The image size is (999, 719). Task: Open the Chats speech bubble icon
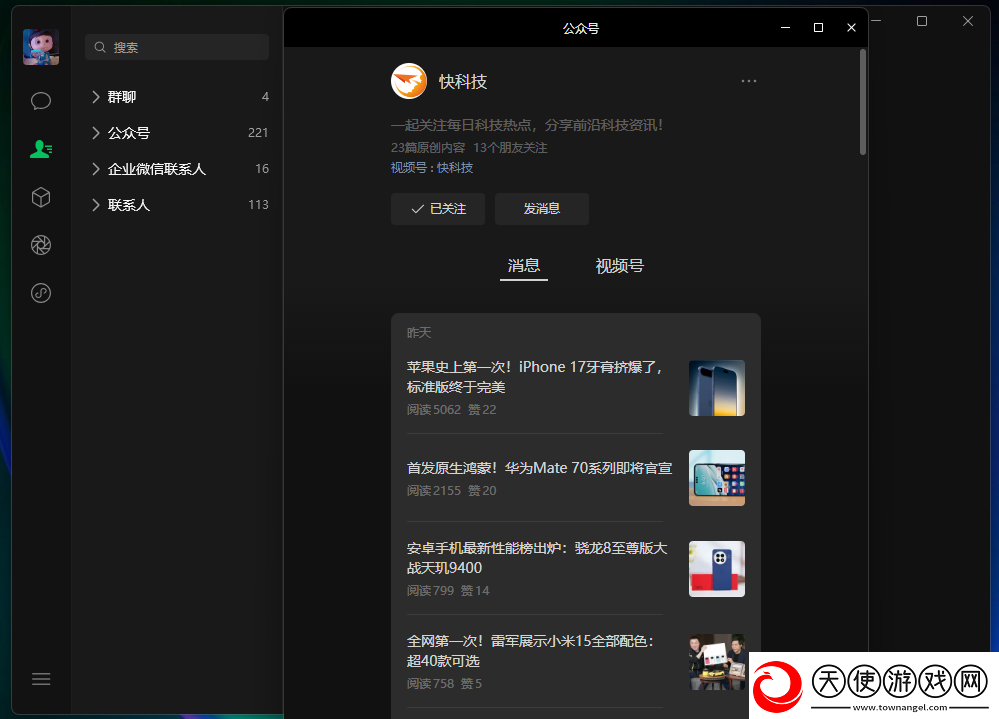point(41,101)
